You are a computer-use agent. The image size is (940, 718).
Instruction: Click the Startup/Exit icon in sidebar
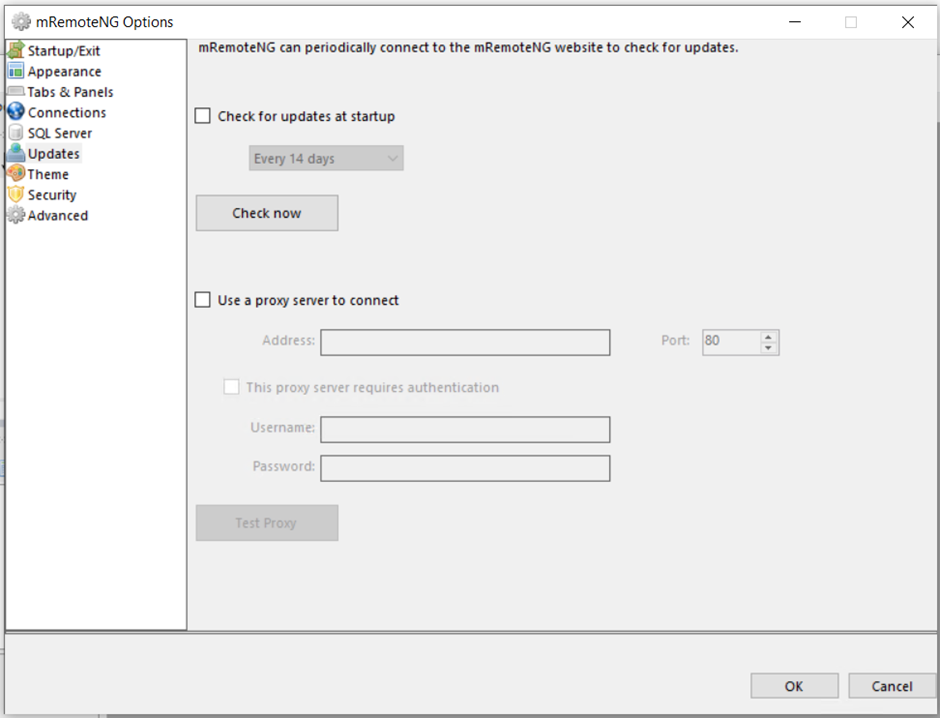[x=16, y=50]
